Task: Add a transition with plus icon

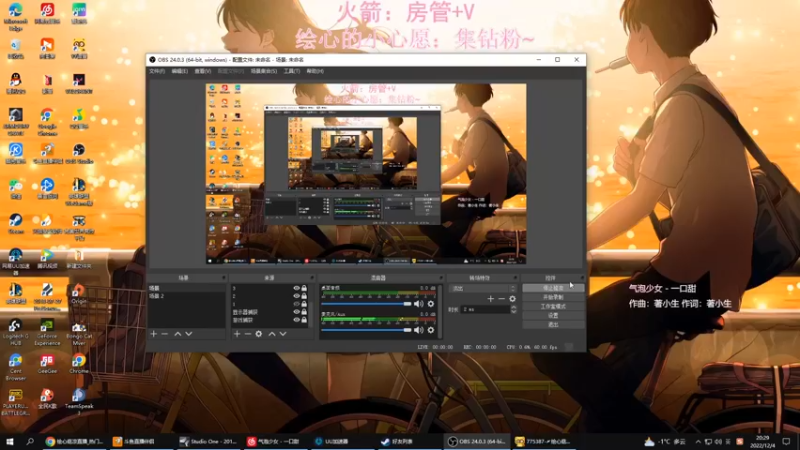Action: (490, 299)
